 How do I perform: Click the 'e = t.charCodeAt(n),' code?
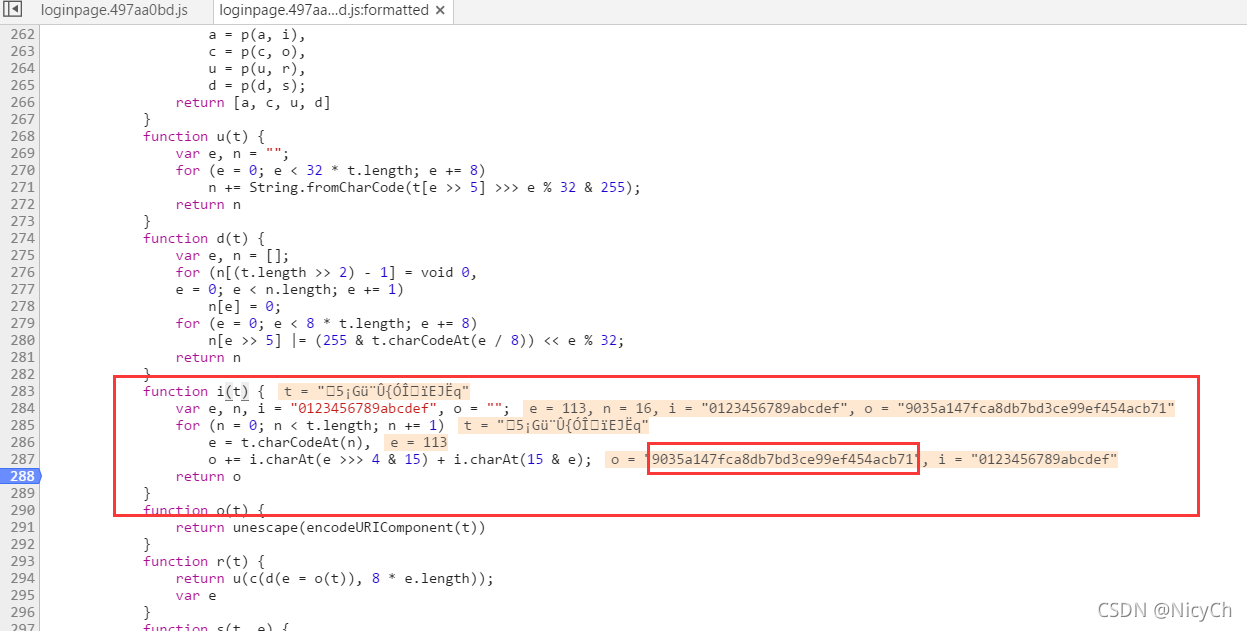[290, 442]
